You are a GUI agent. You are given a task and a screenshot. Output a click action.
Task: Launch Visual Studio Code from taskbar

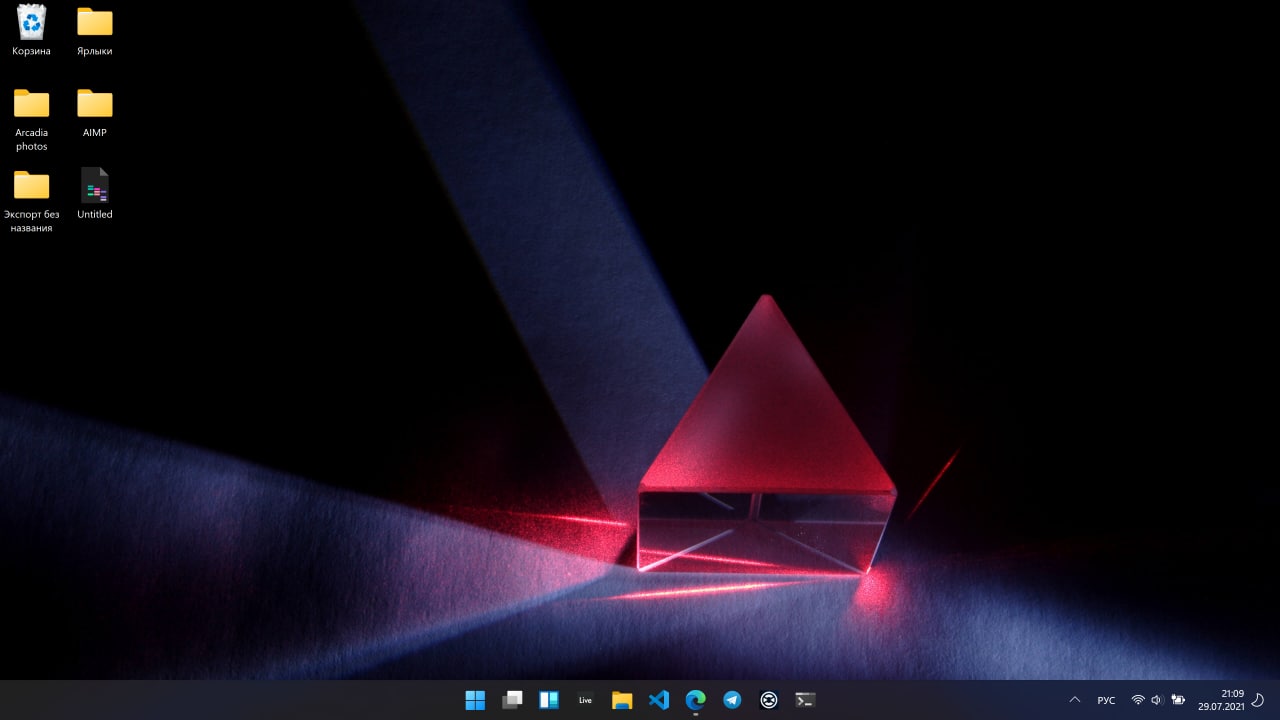tap(659, 700)
